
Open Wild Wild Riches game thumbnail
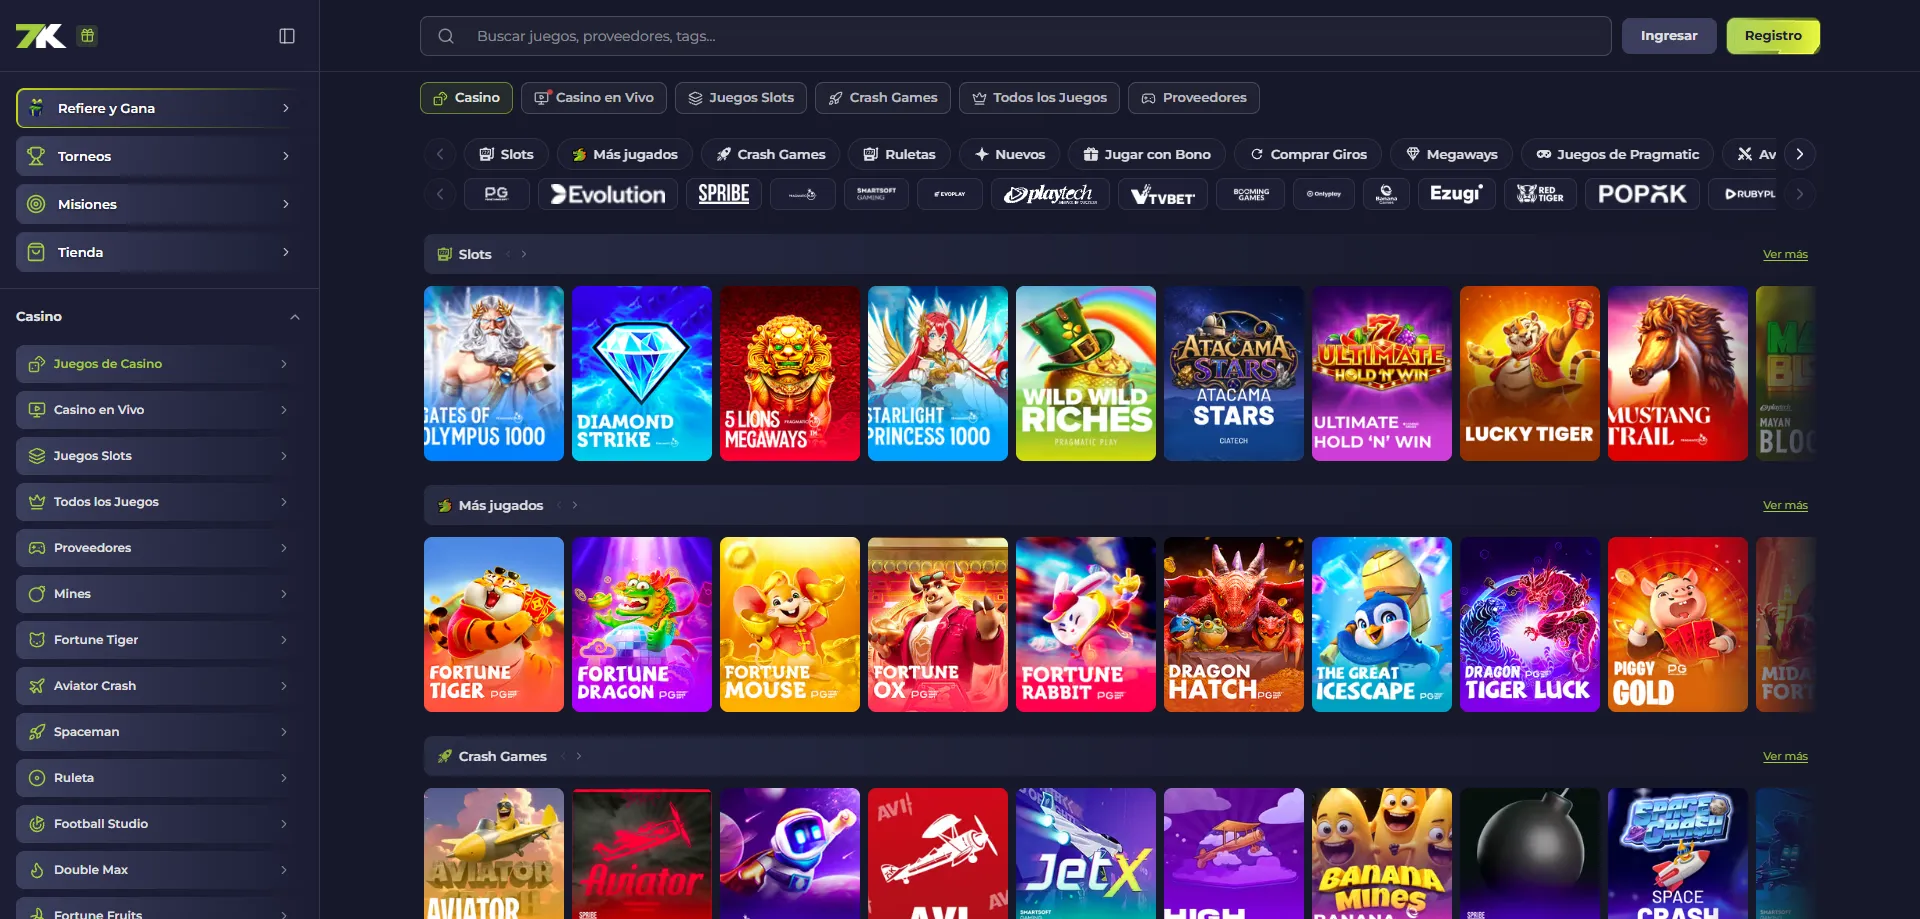pos(1086,374)
